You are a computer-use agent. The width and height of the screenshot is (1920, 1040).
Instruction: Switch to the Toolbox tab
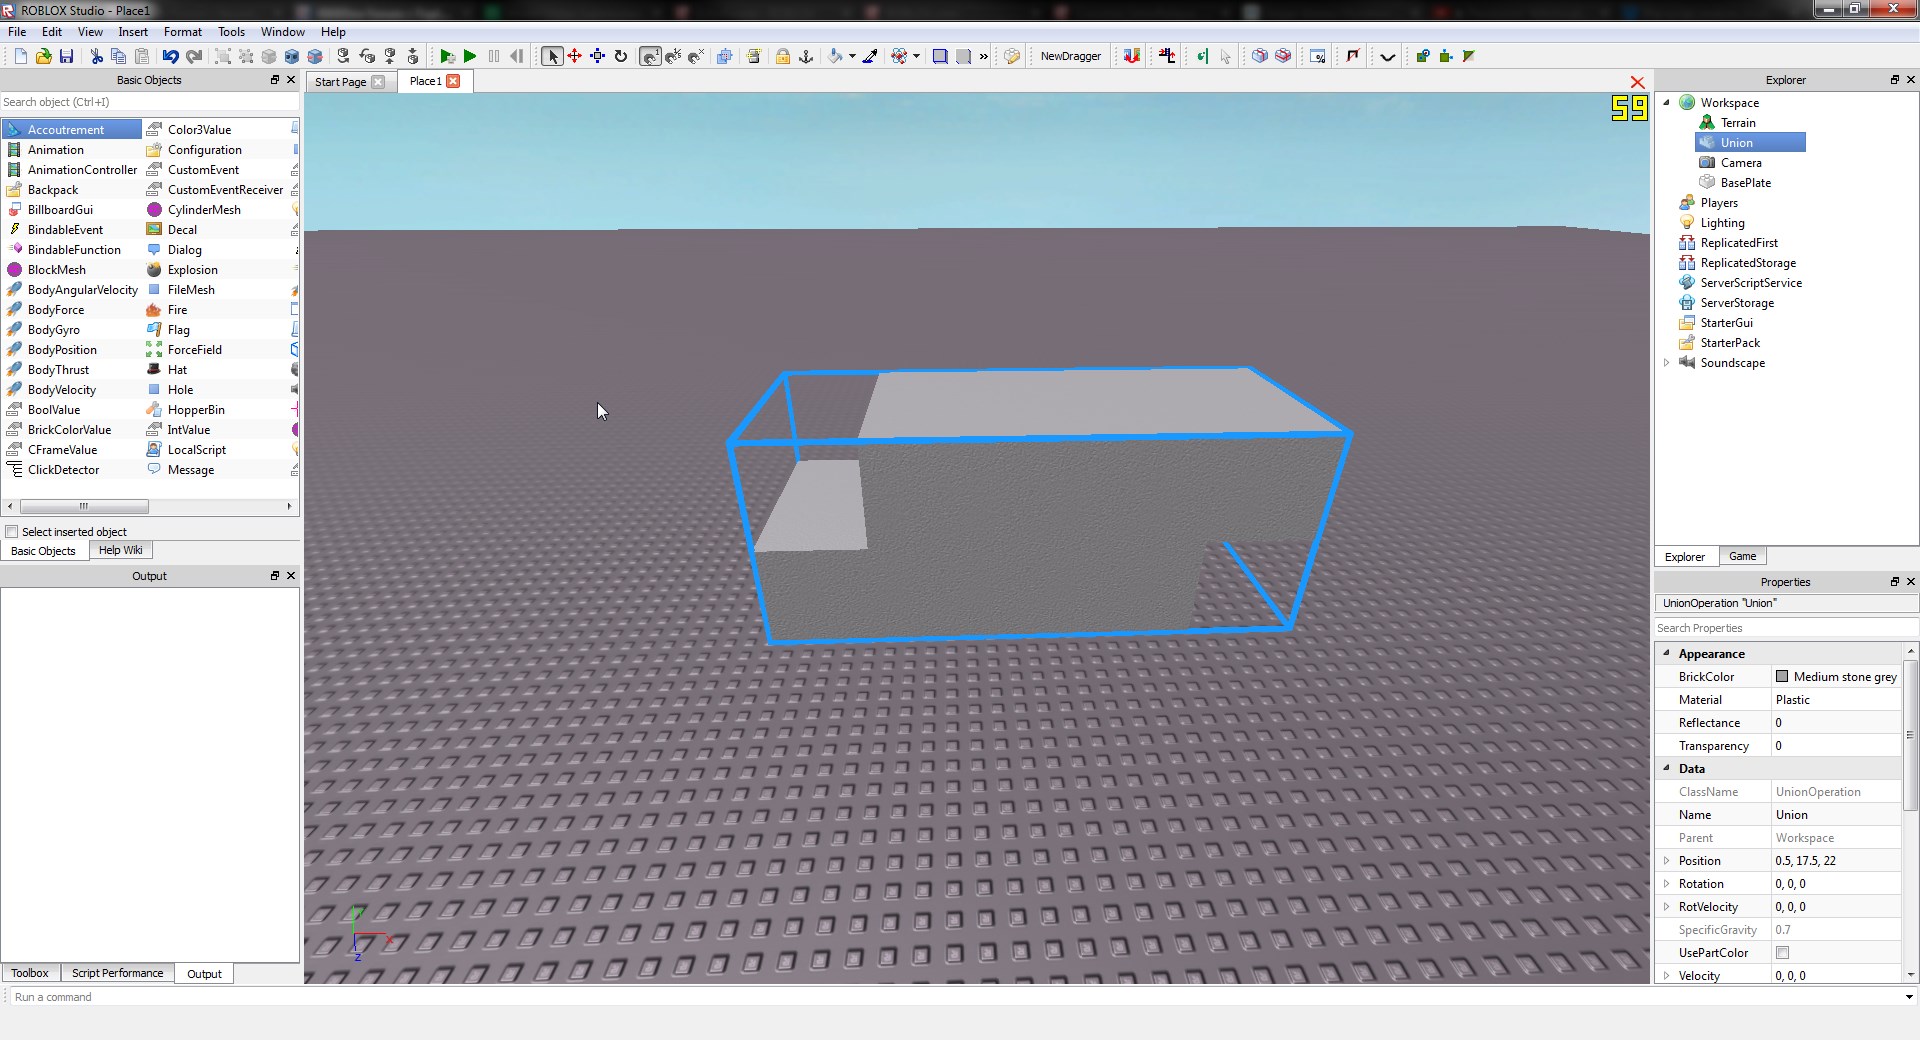(x=30, y=973)
